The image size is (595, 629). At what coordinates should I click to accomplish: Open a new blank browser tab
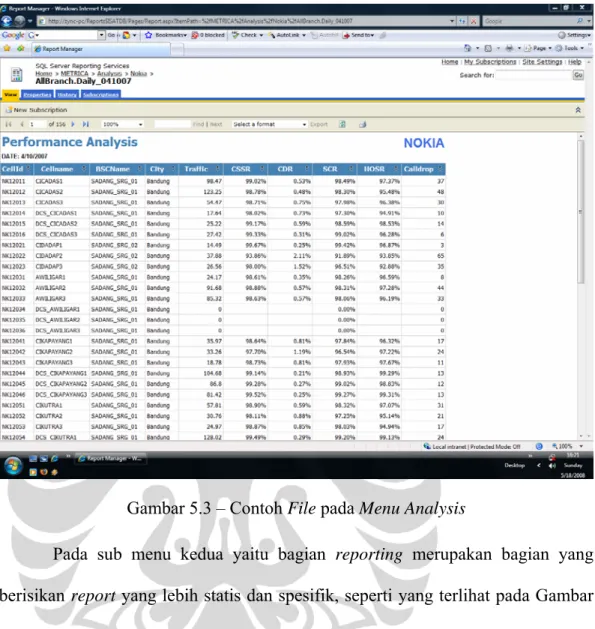pos(177,49)
